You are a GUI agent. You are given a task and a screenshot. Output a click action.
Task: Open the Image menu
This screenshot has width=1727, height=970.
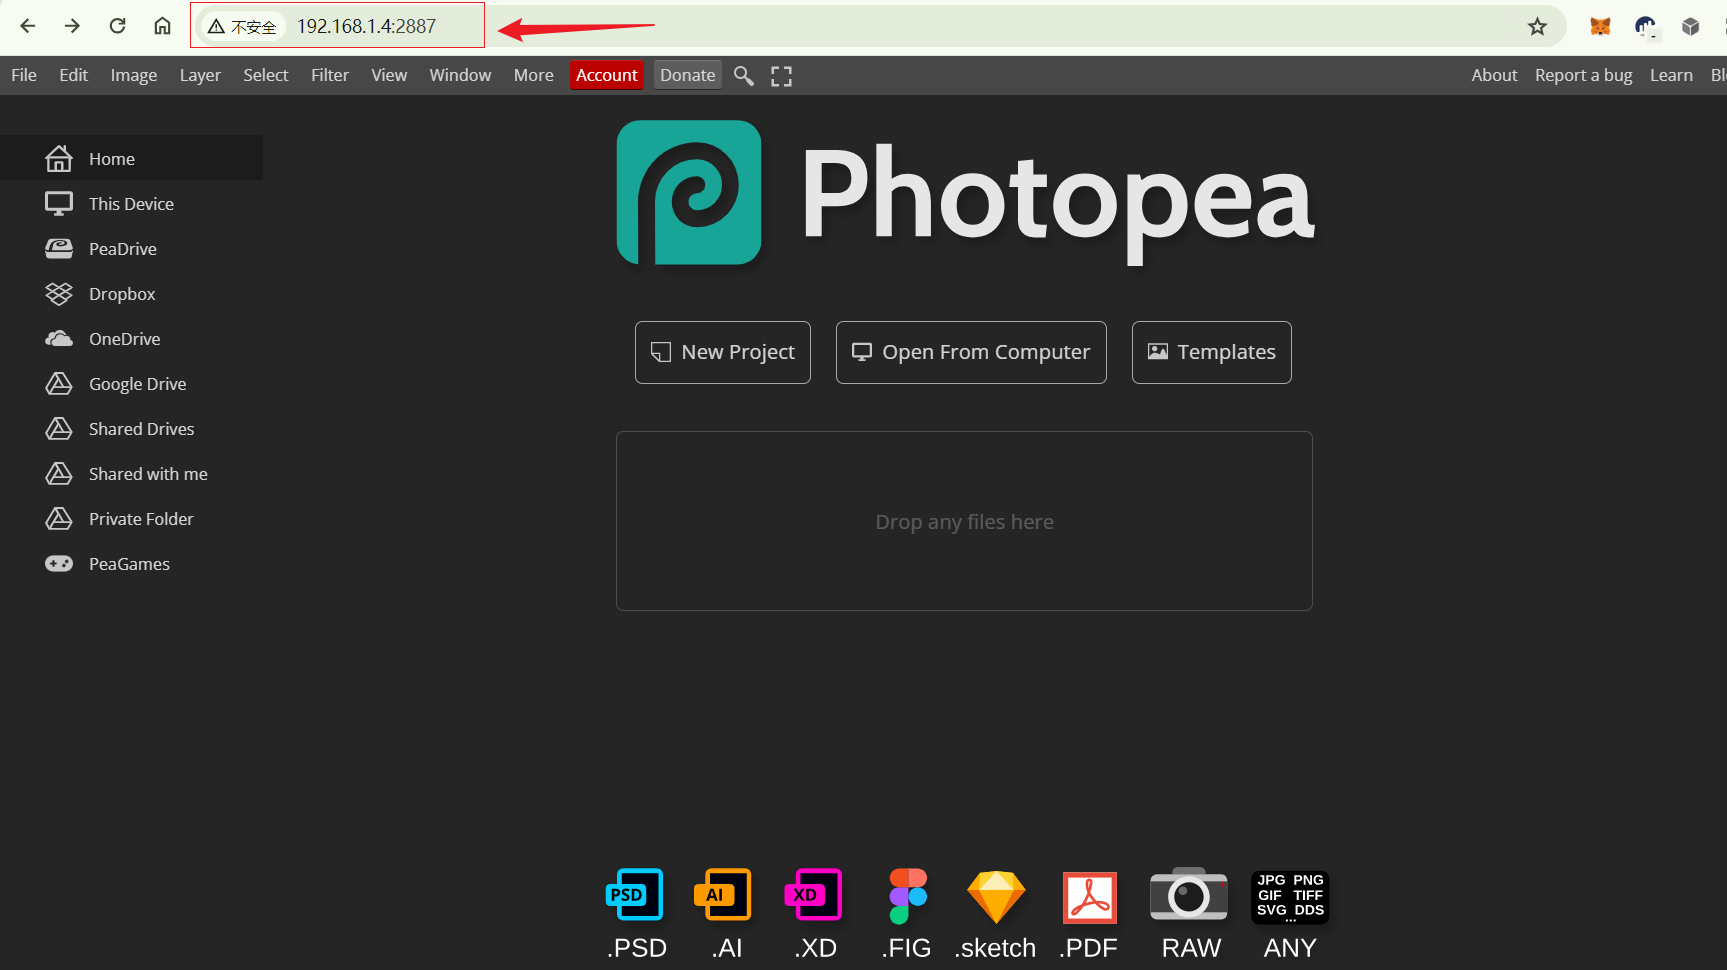point(134,75)
